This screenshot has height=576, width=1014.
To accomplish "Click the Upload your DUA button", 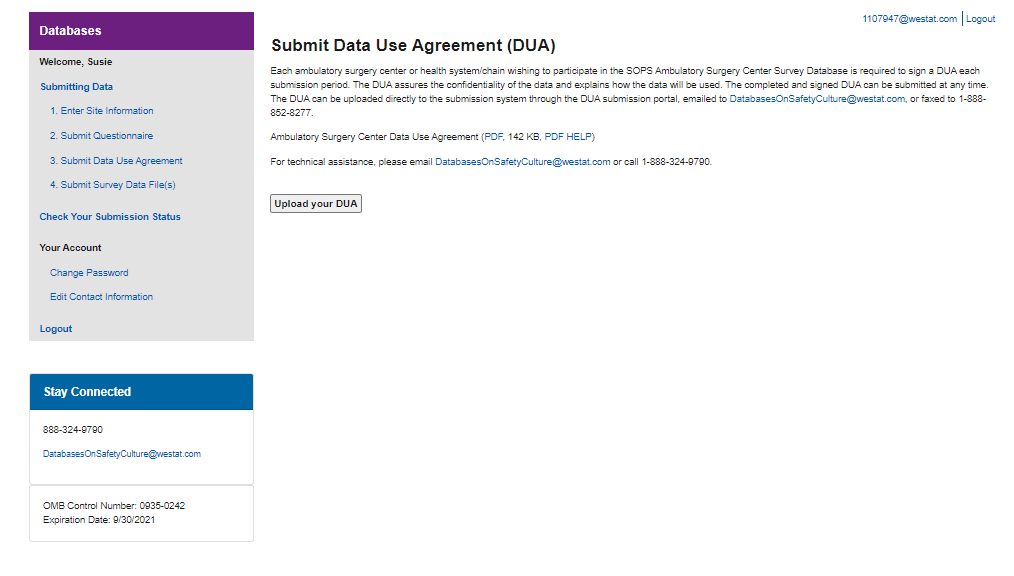I will pos(315,204).
